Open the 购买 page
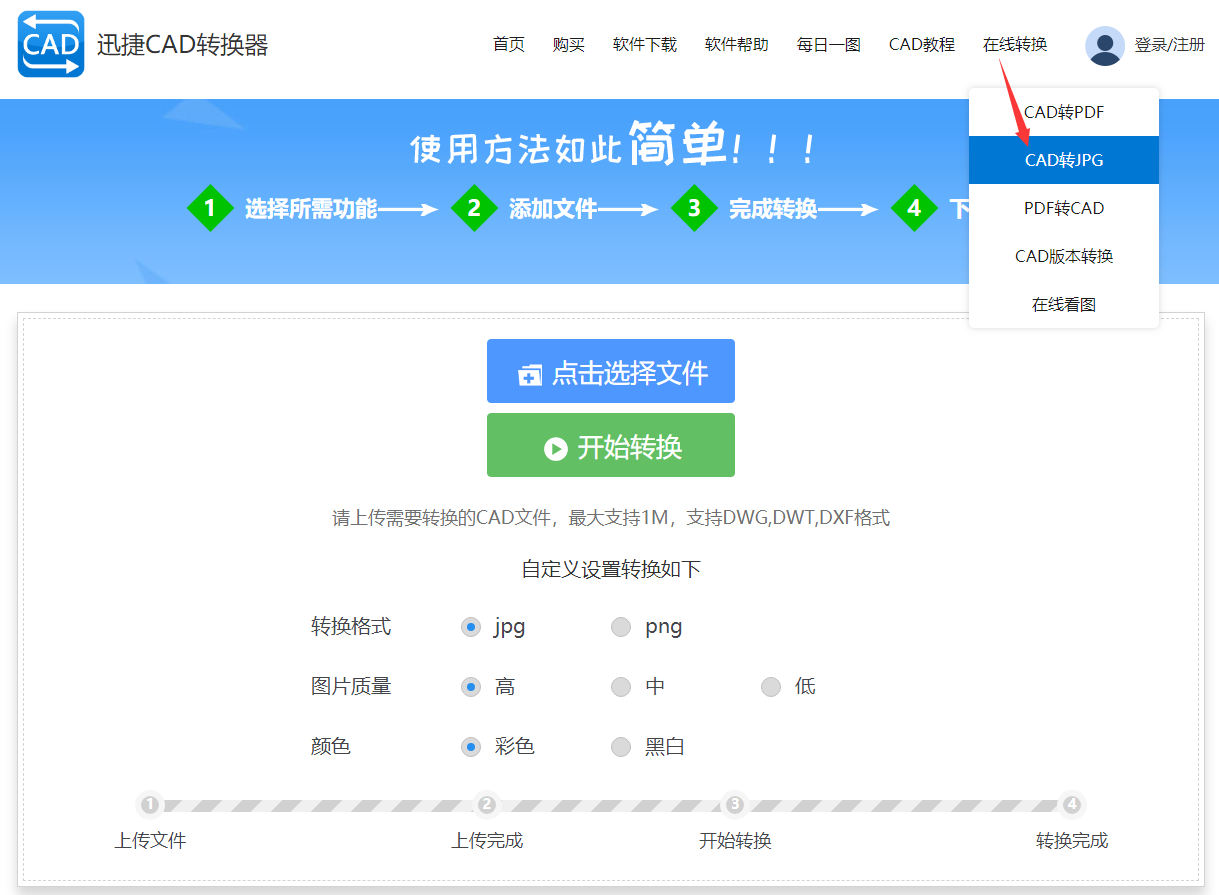Screen dimensions: 1219x895 [x=569, y=44]
